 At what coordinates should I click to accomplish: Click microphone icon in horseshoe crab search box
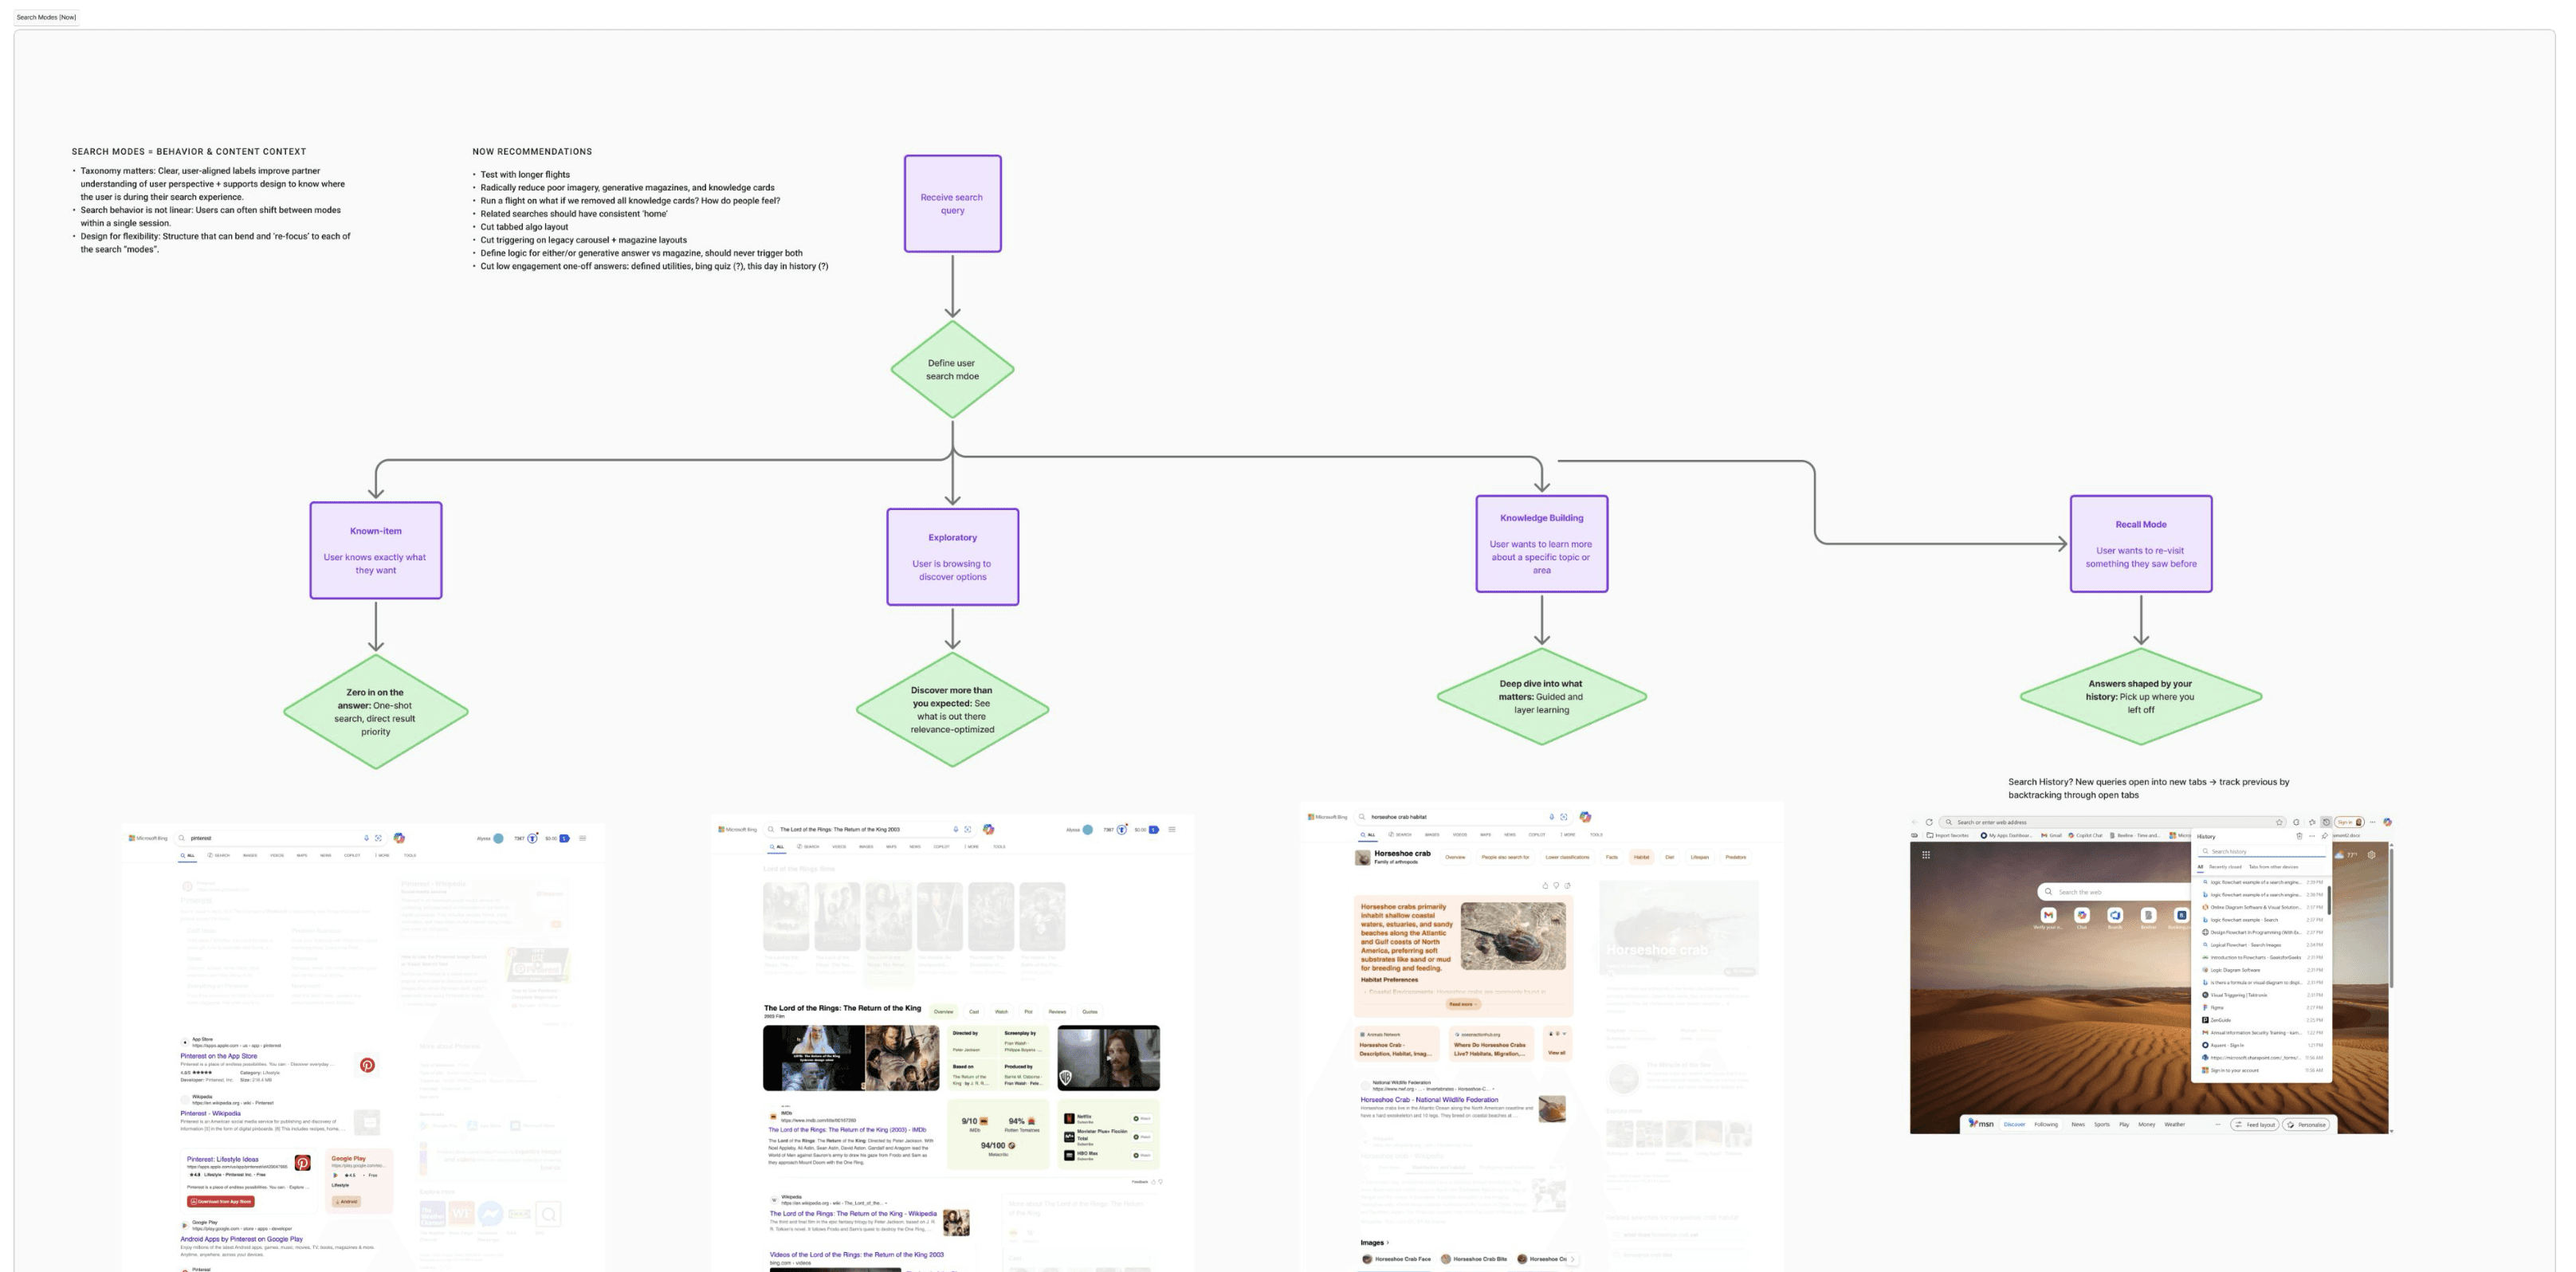[1551, 817]
